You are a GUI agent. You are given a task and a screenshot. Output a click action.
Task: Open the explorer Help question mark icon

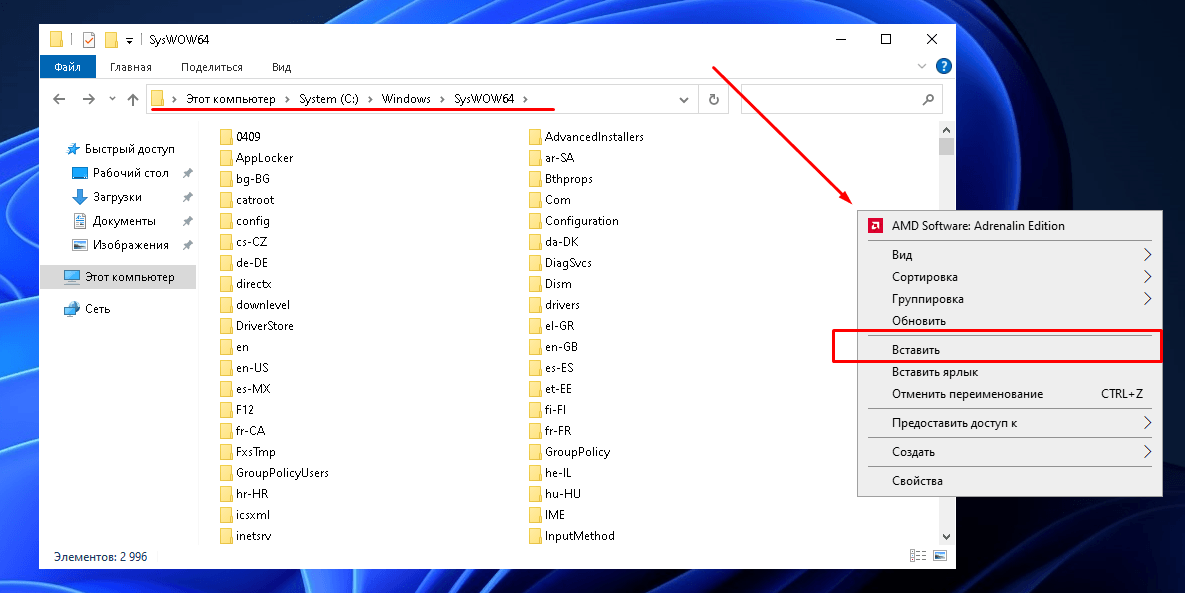pyautogui.click(x=943, y=67)
